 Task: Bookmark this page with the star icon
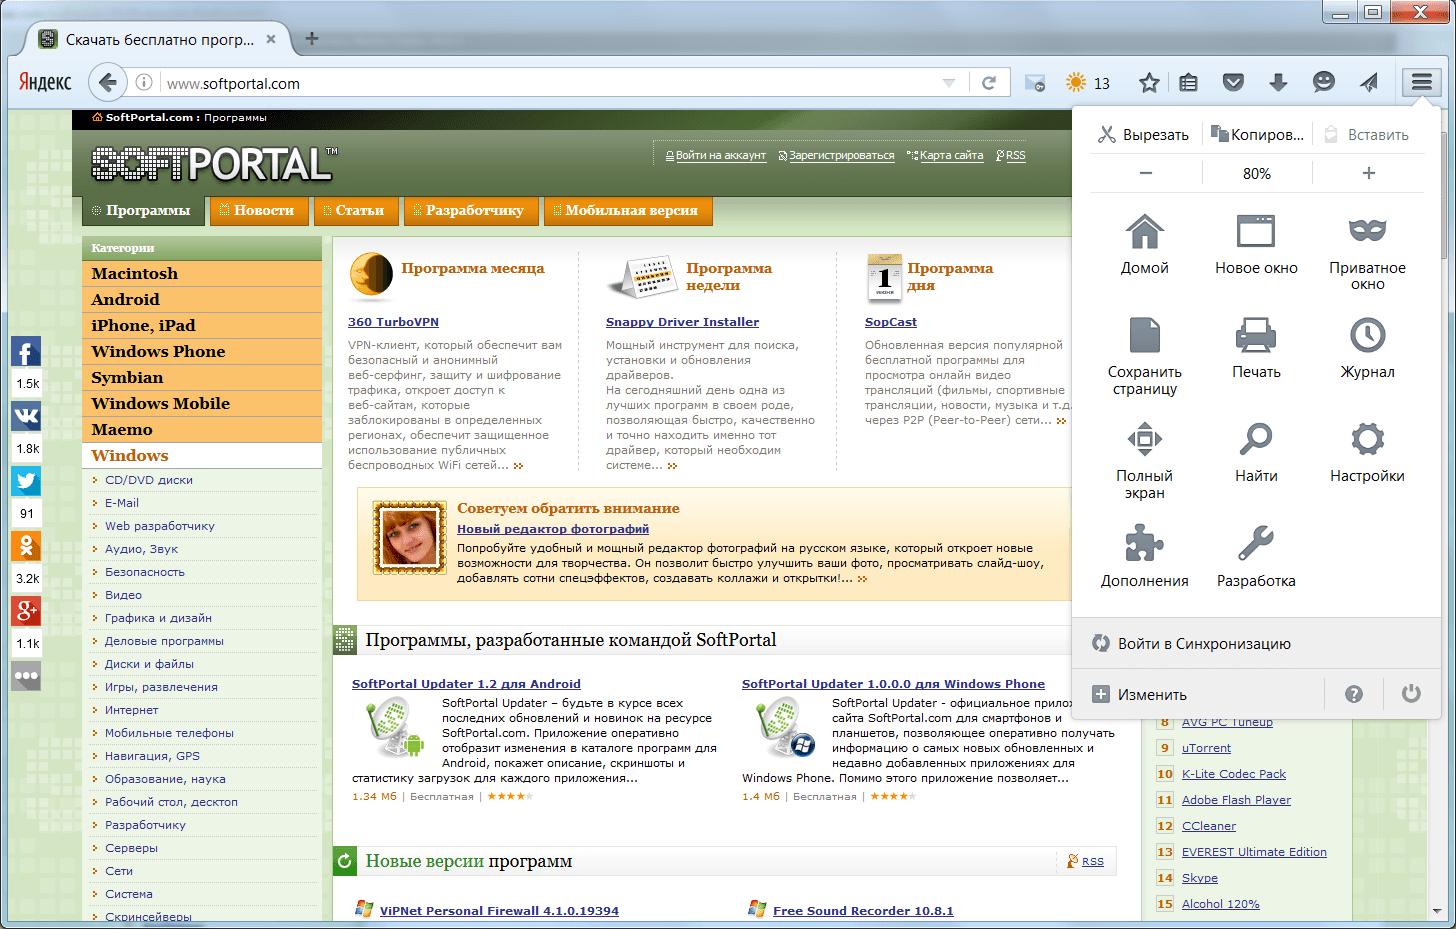click(1149, 83)
